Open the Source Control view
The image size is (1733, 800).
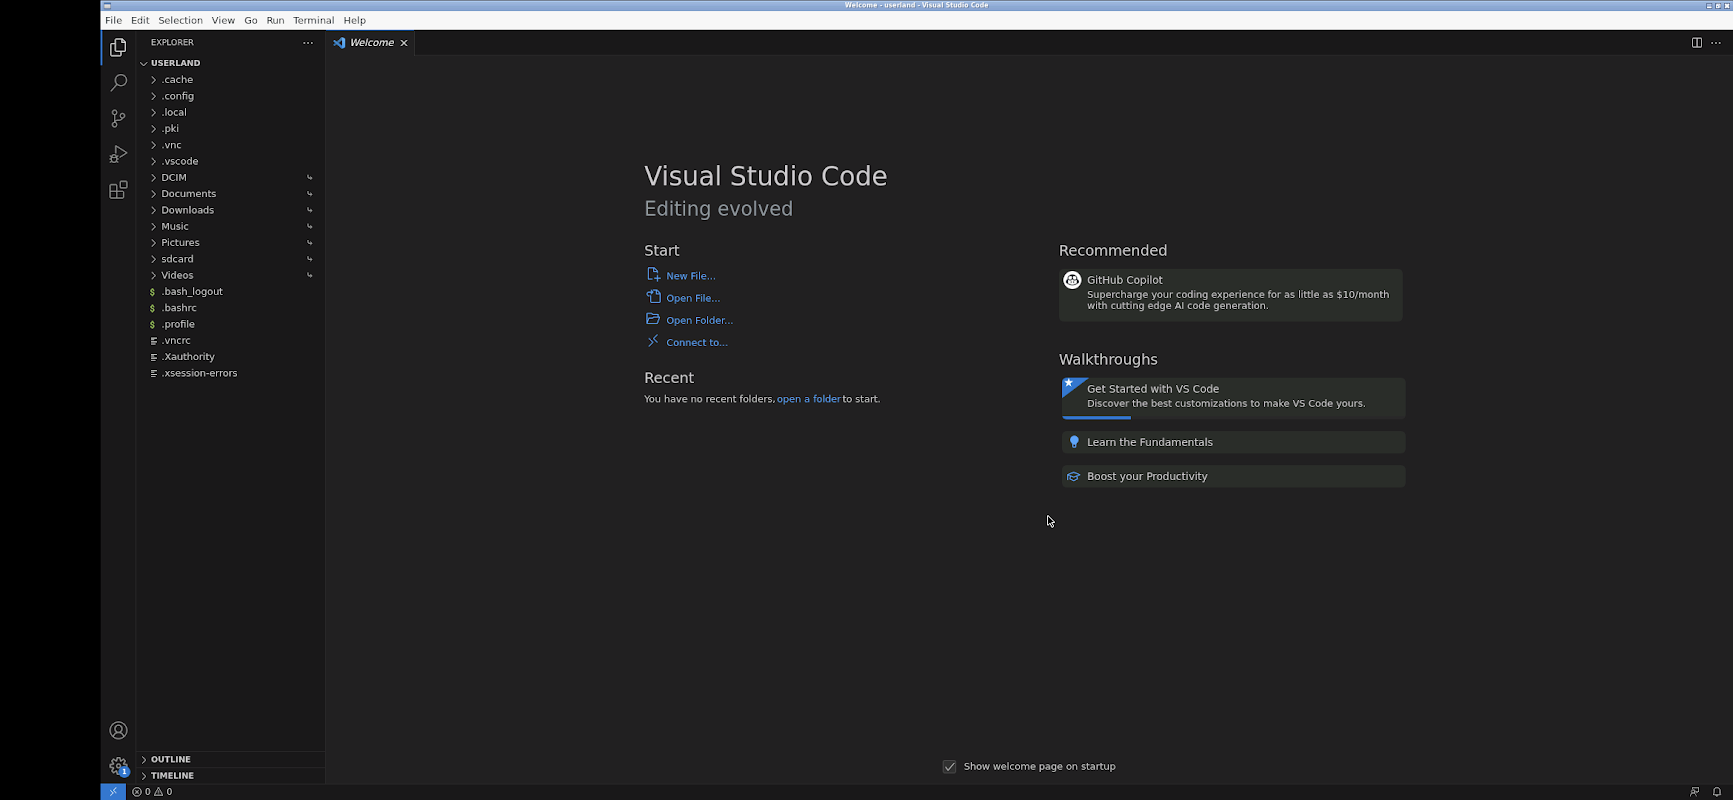[118, 119]
